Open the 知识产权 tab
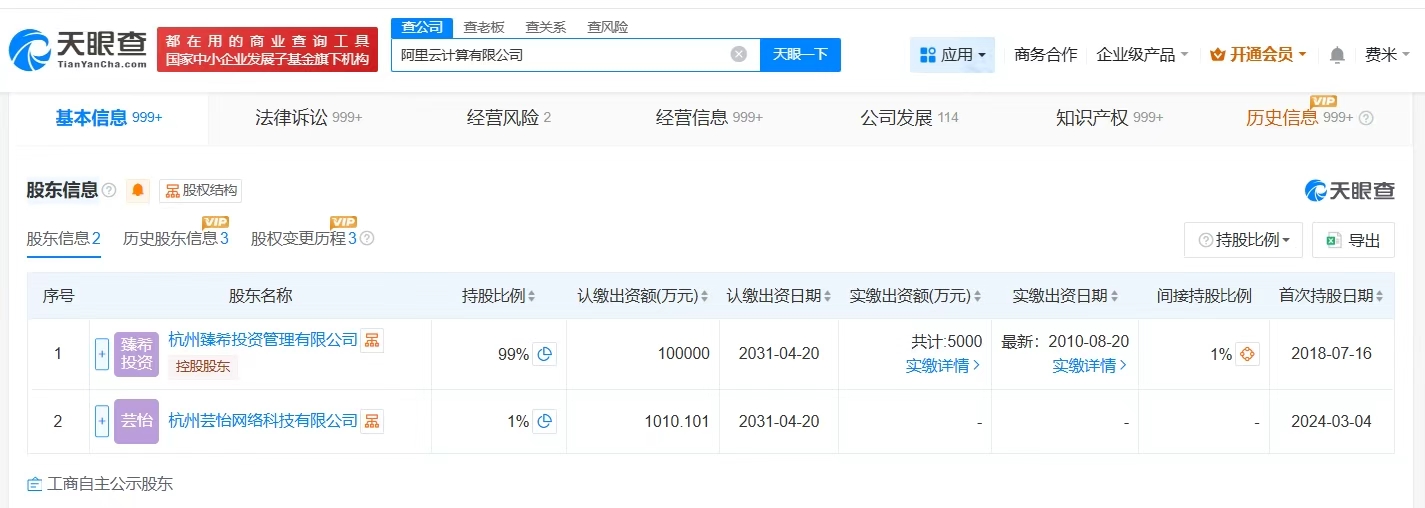The image size is (1425, 508). click(1109, 118)
